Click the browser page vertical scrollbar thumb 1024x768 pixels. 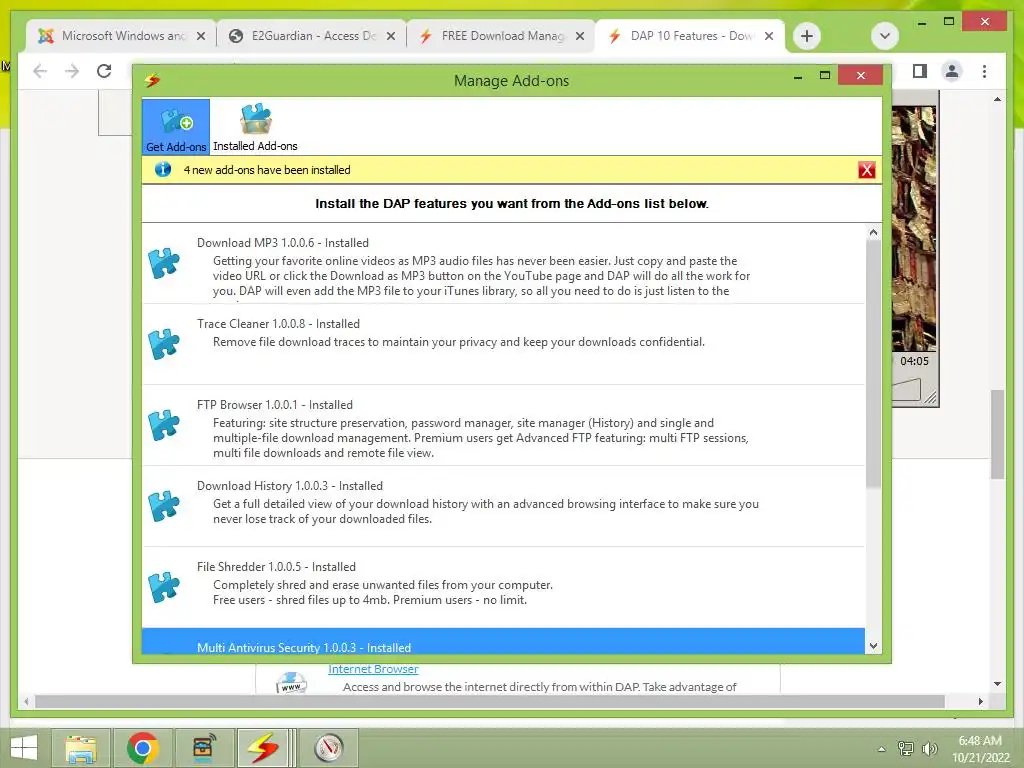(997, 434)
